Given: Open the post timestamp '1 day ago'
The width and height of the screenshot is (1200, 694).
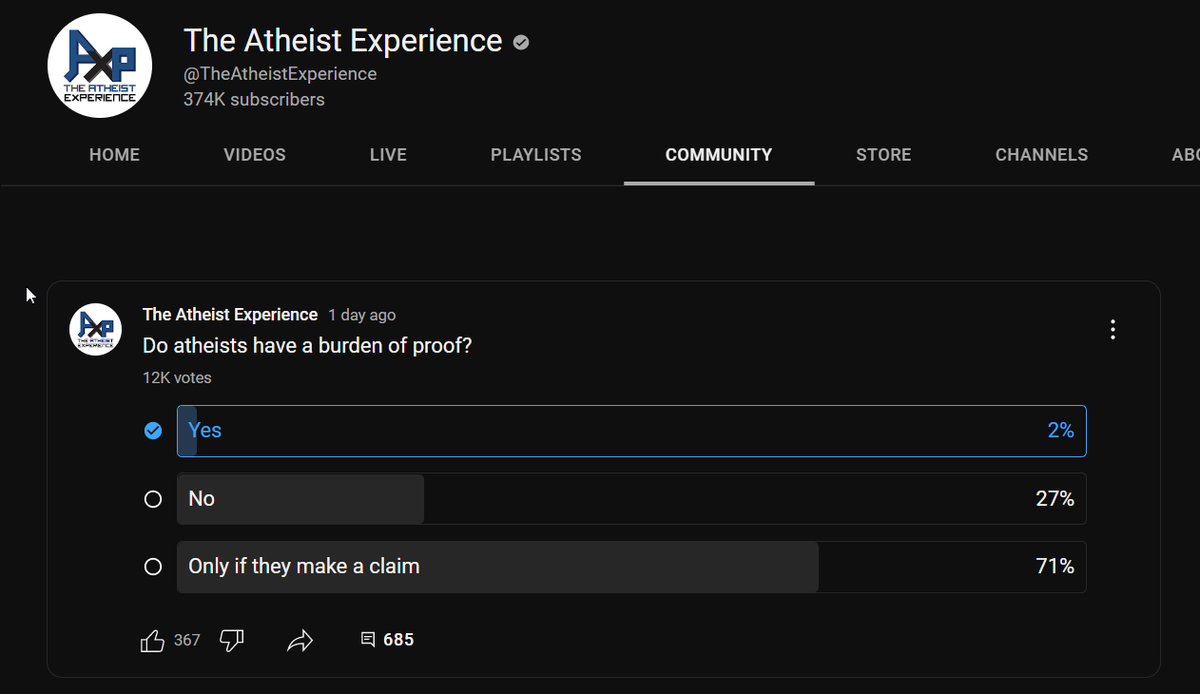Looking at the screenshot, I should (x=361, y=314).
